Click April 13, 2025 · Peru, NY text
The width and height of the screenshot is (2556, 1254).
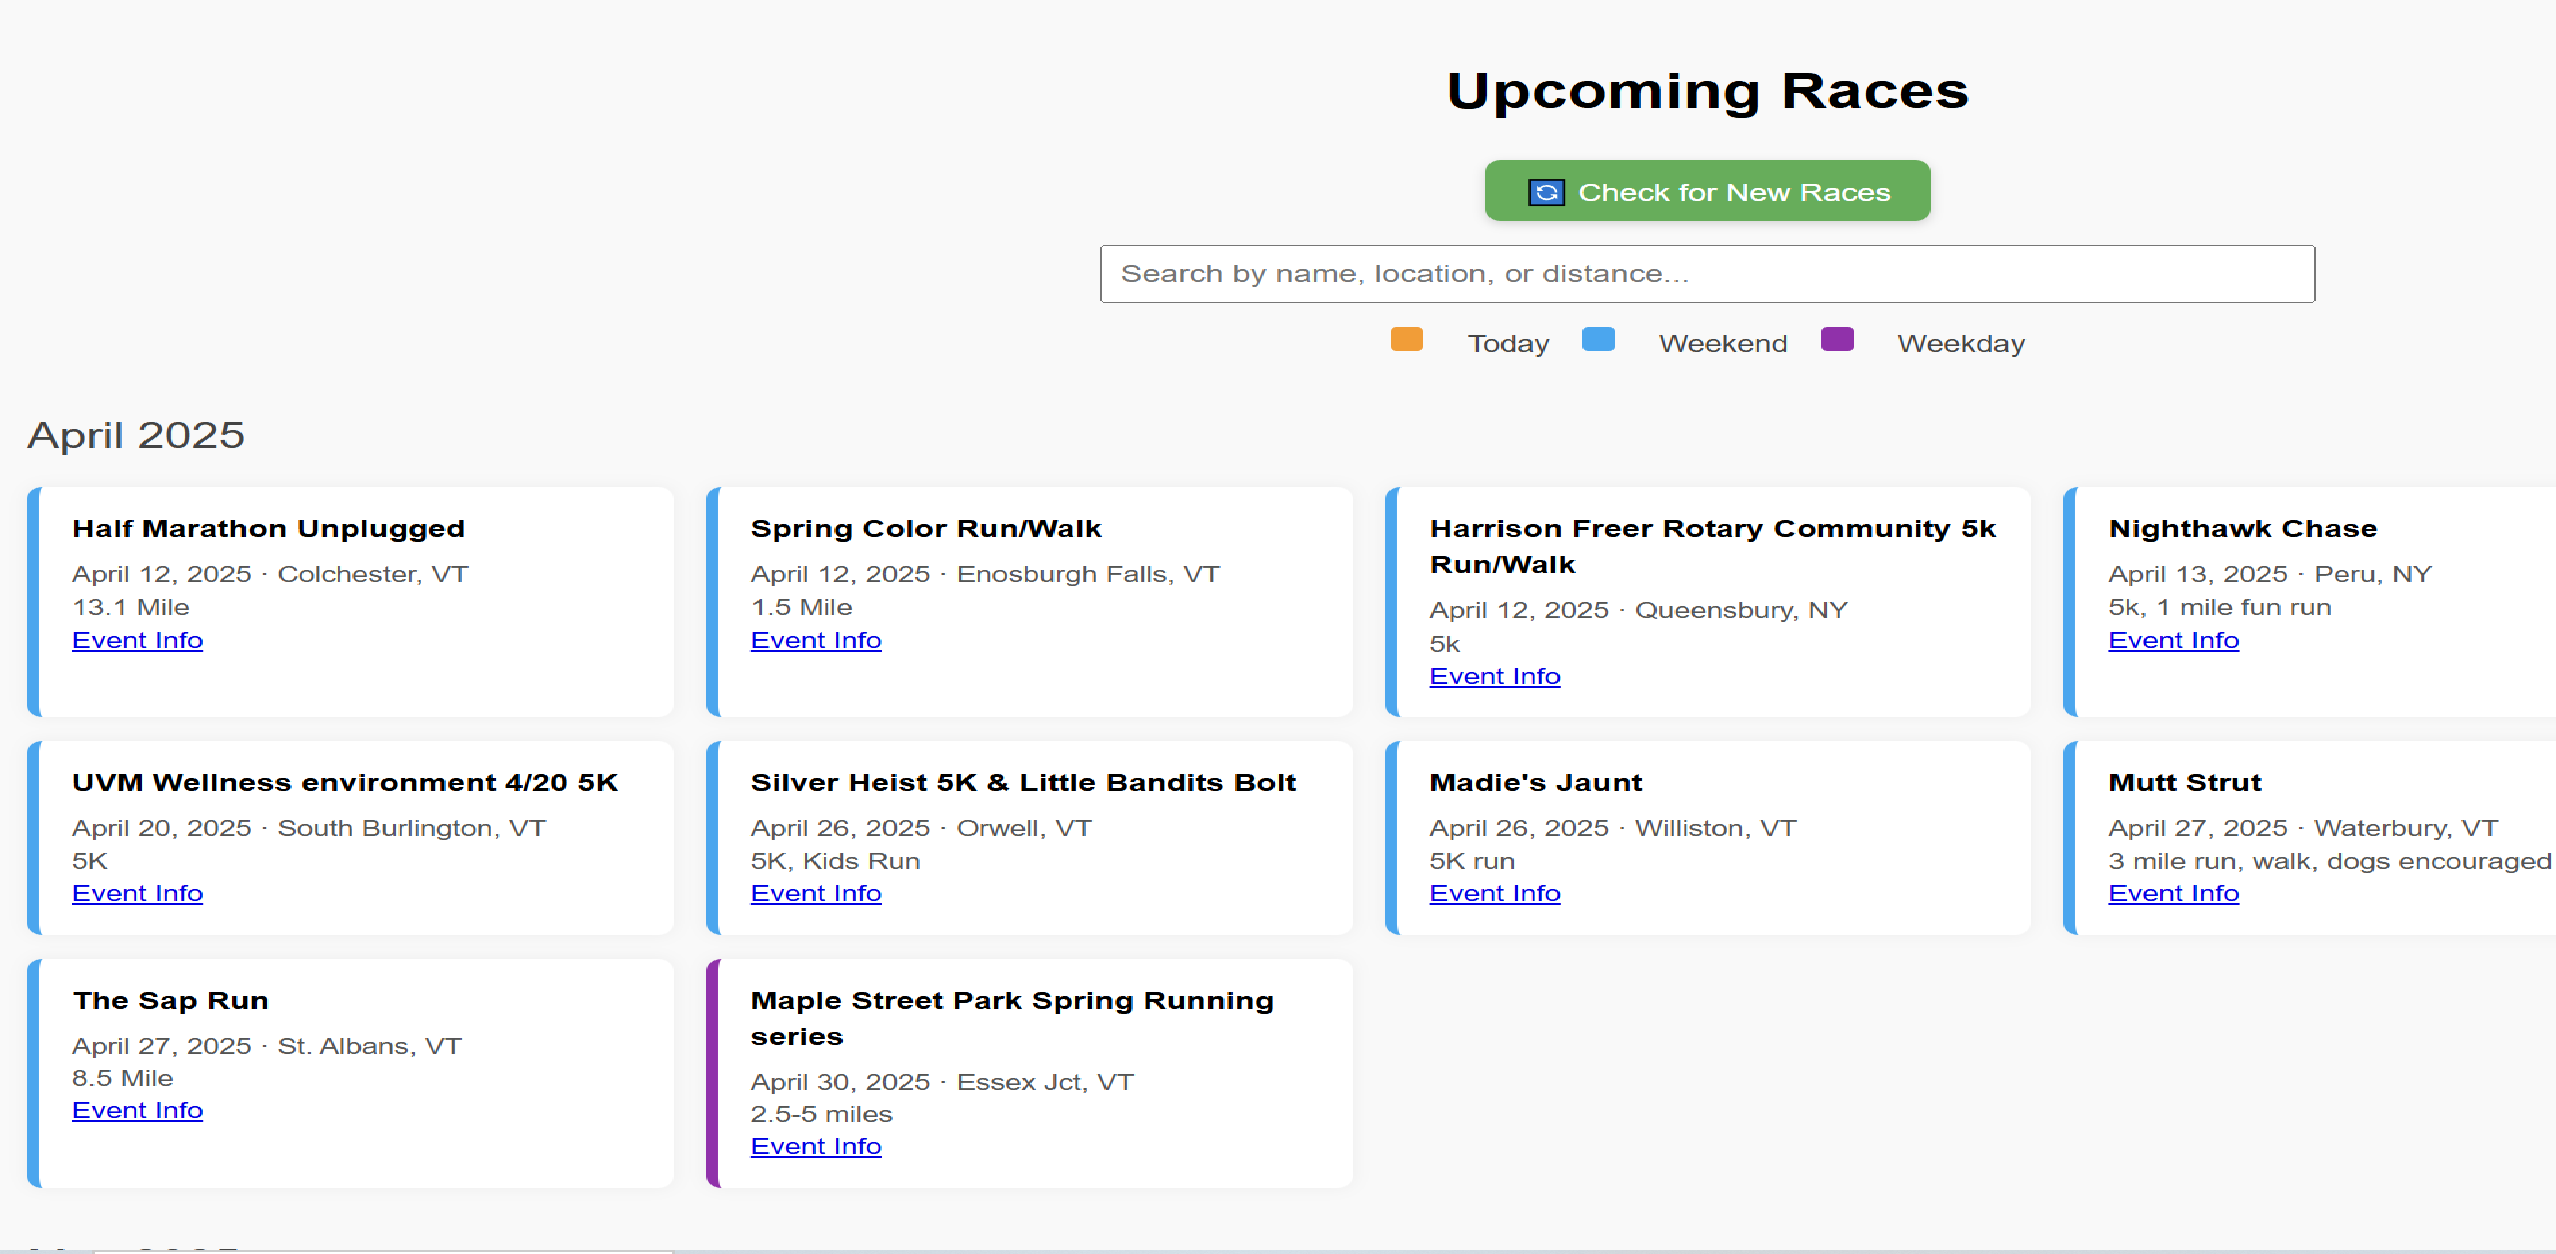click(2270, 574)
